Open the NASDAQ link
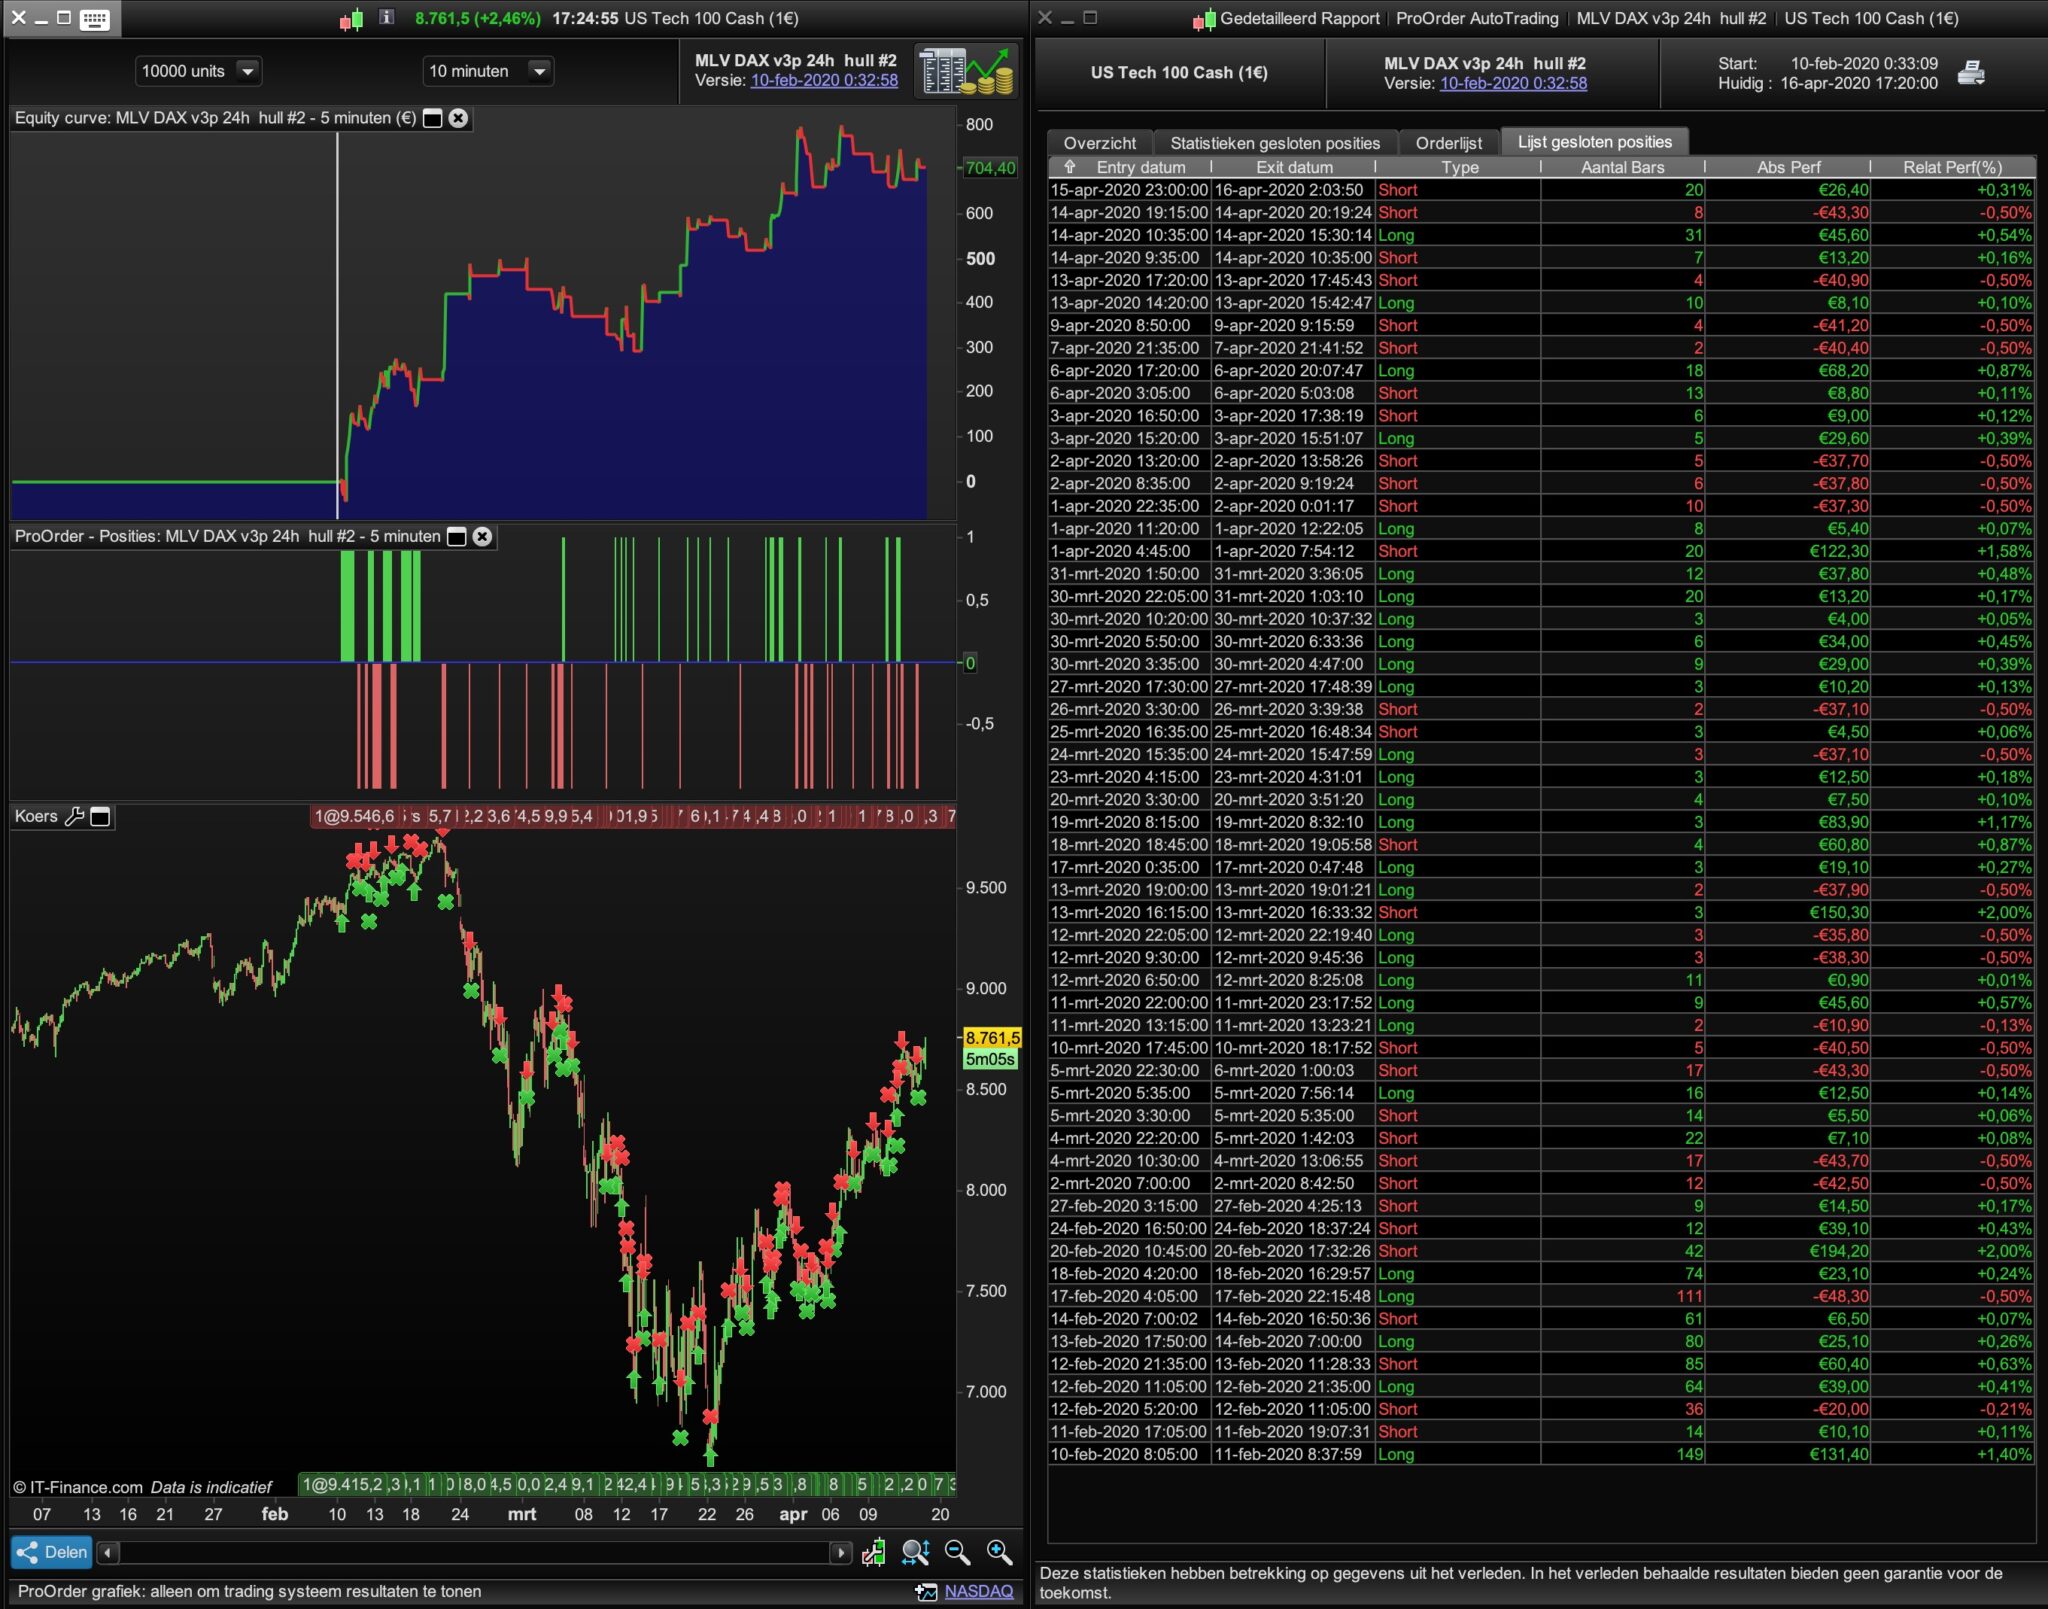 click(978, 1591)
